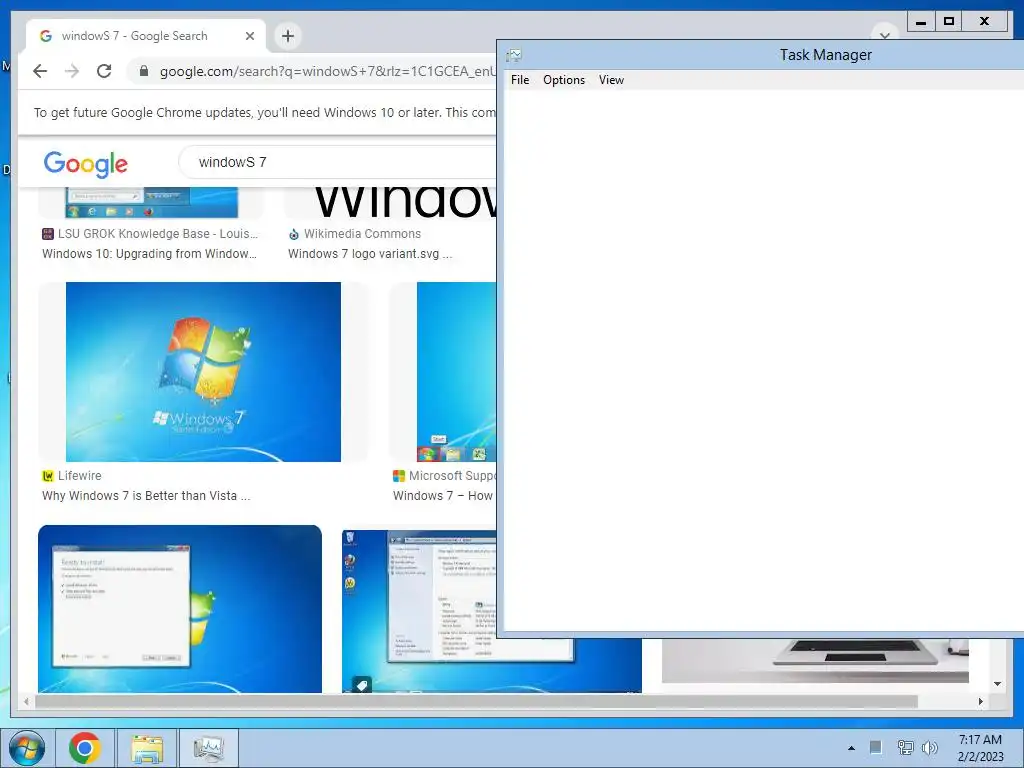Open Windows 10: Upgrading from Windows result

(x=150, y=253)
